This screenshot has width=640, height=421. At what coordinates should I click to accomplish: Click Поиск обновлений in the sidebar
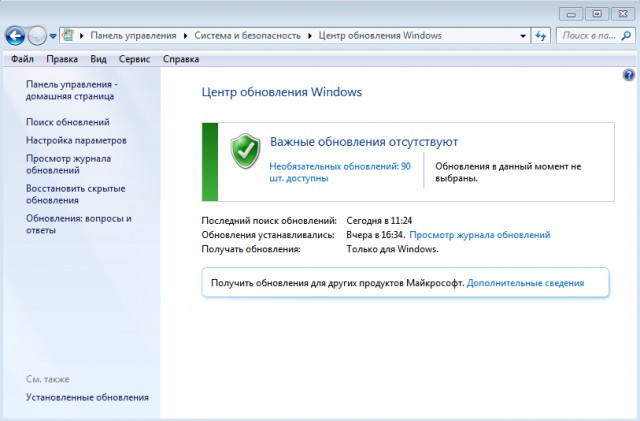click(68, 122)
